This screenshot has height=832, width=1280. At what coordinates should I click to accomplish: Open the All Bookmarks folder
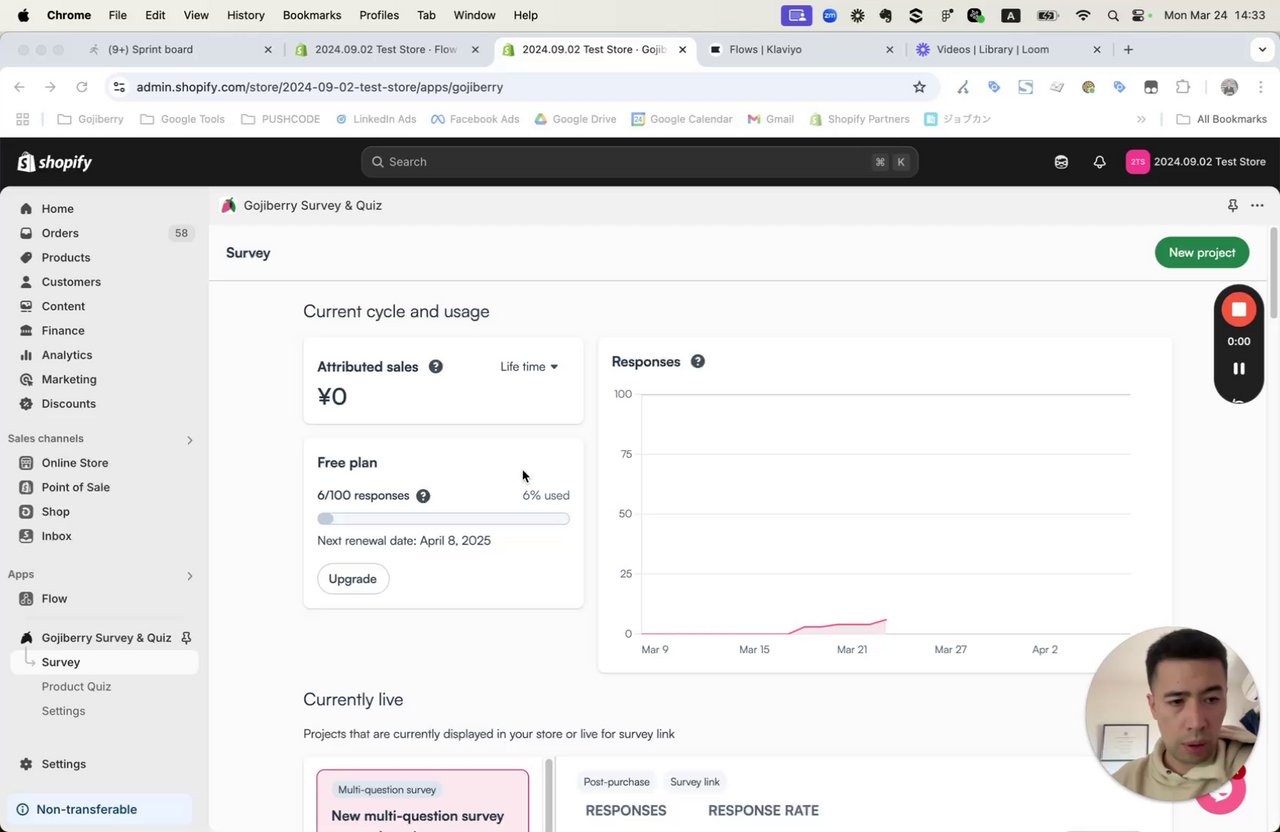(1221, 119)
